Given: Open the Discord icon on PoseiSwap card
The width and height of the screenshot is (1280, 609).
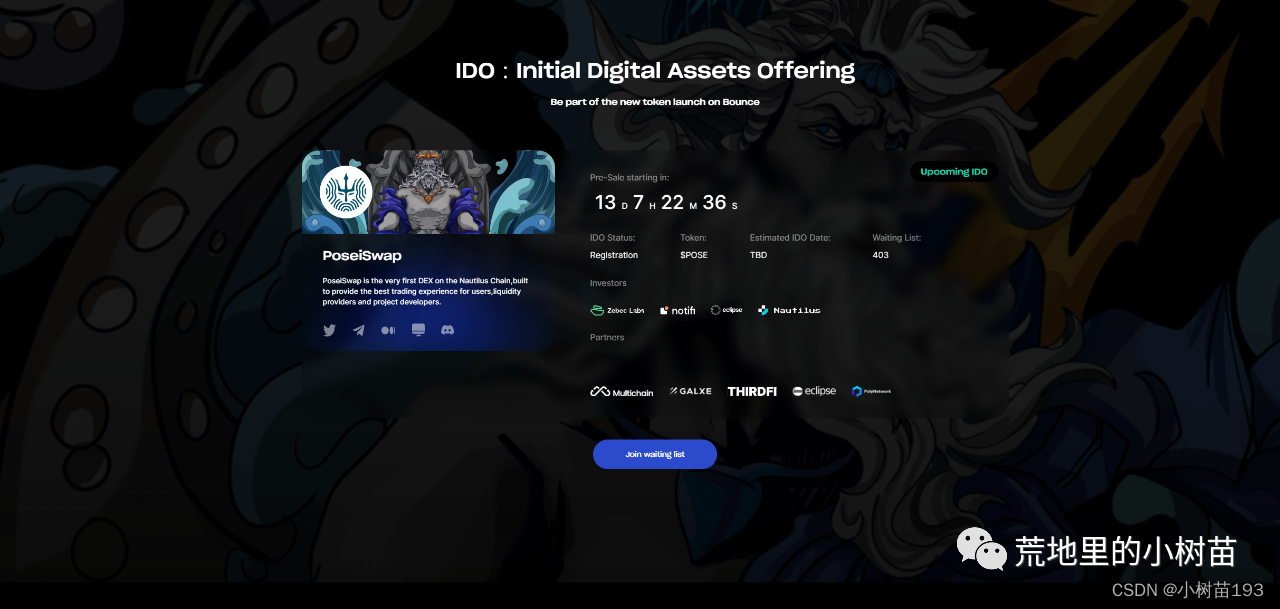Looking at the screenshot, I should (448, 329).
